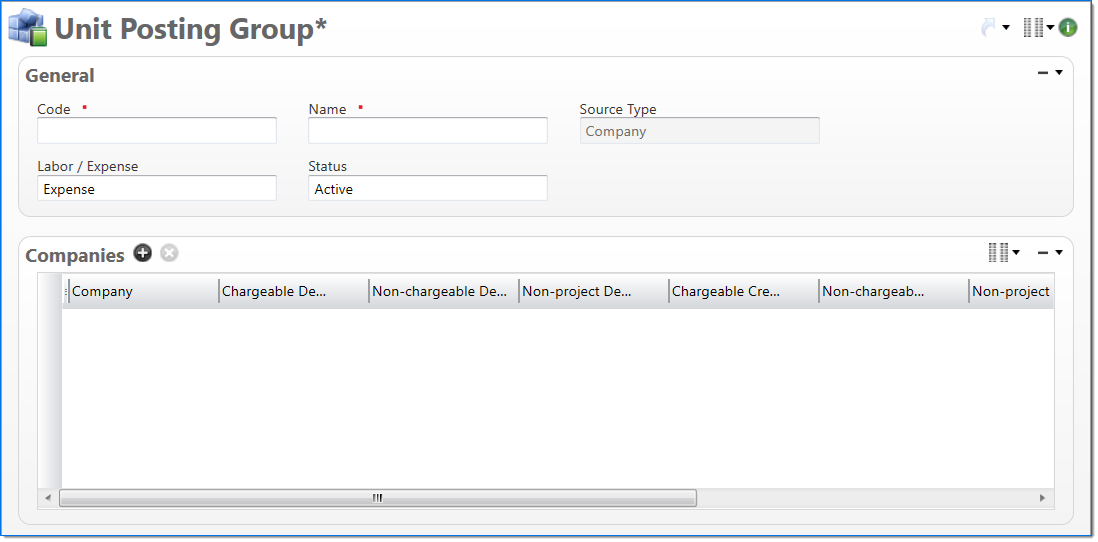Sort by Chargeable De... column header

pos(293,292)
